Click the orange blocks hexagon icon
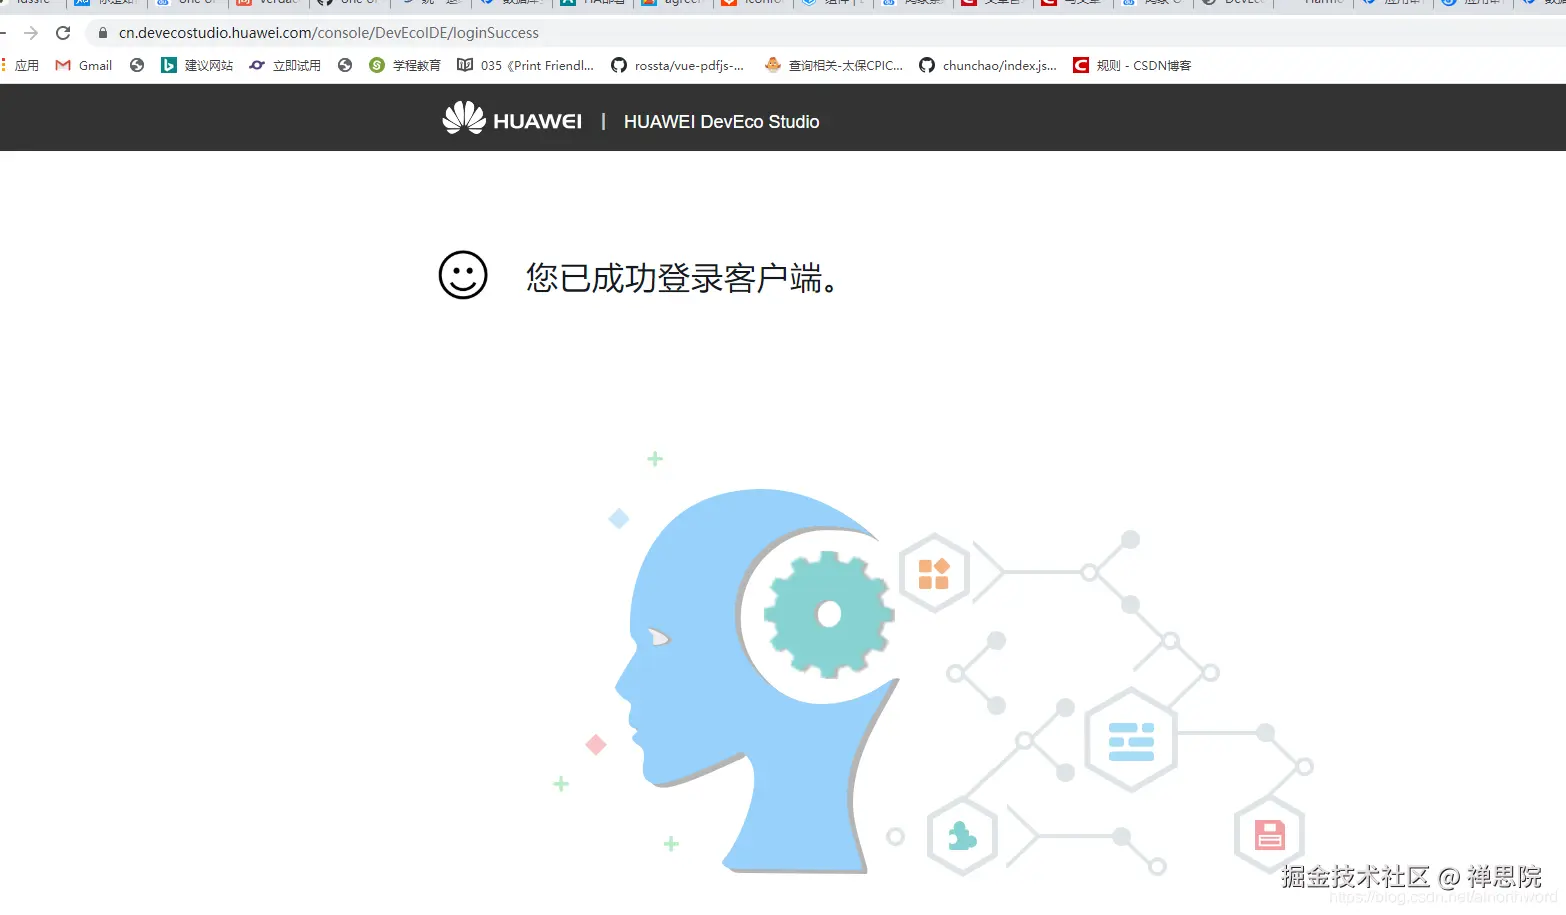Image resolution: width=1566 pixels, height=915 pixels. (933, 572)
